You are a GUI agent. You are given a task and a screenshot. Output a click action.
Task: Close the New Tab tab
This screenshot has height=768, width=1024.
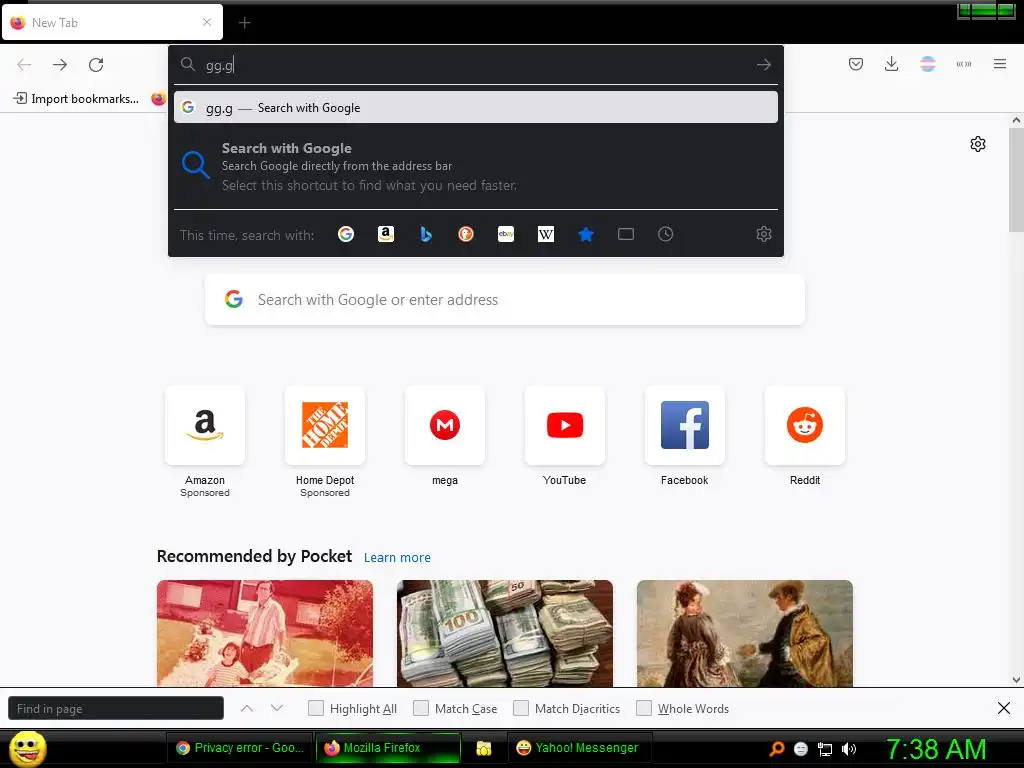click(207, 22)
